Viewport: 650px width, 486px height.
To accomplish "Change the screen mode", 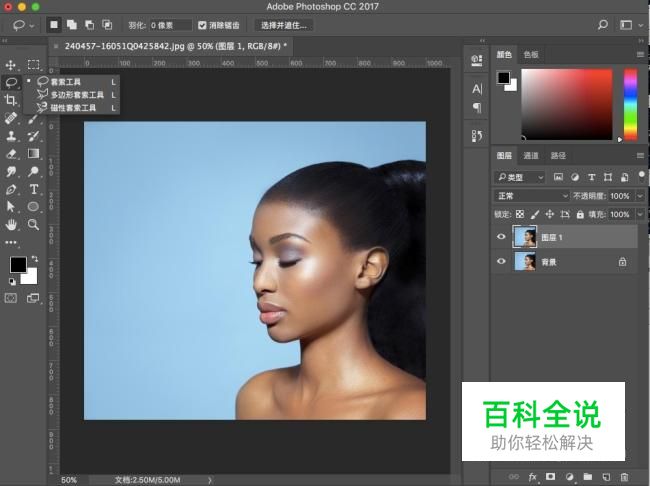I will (33, 298).
